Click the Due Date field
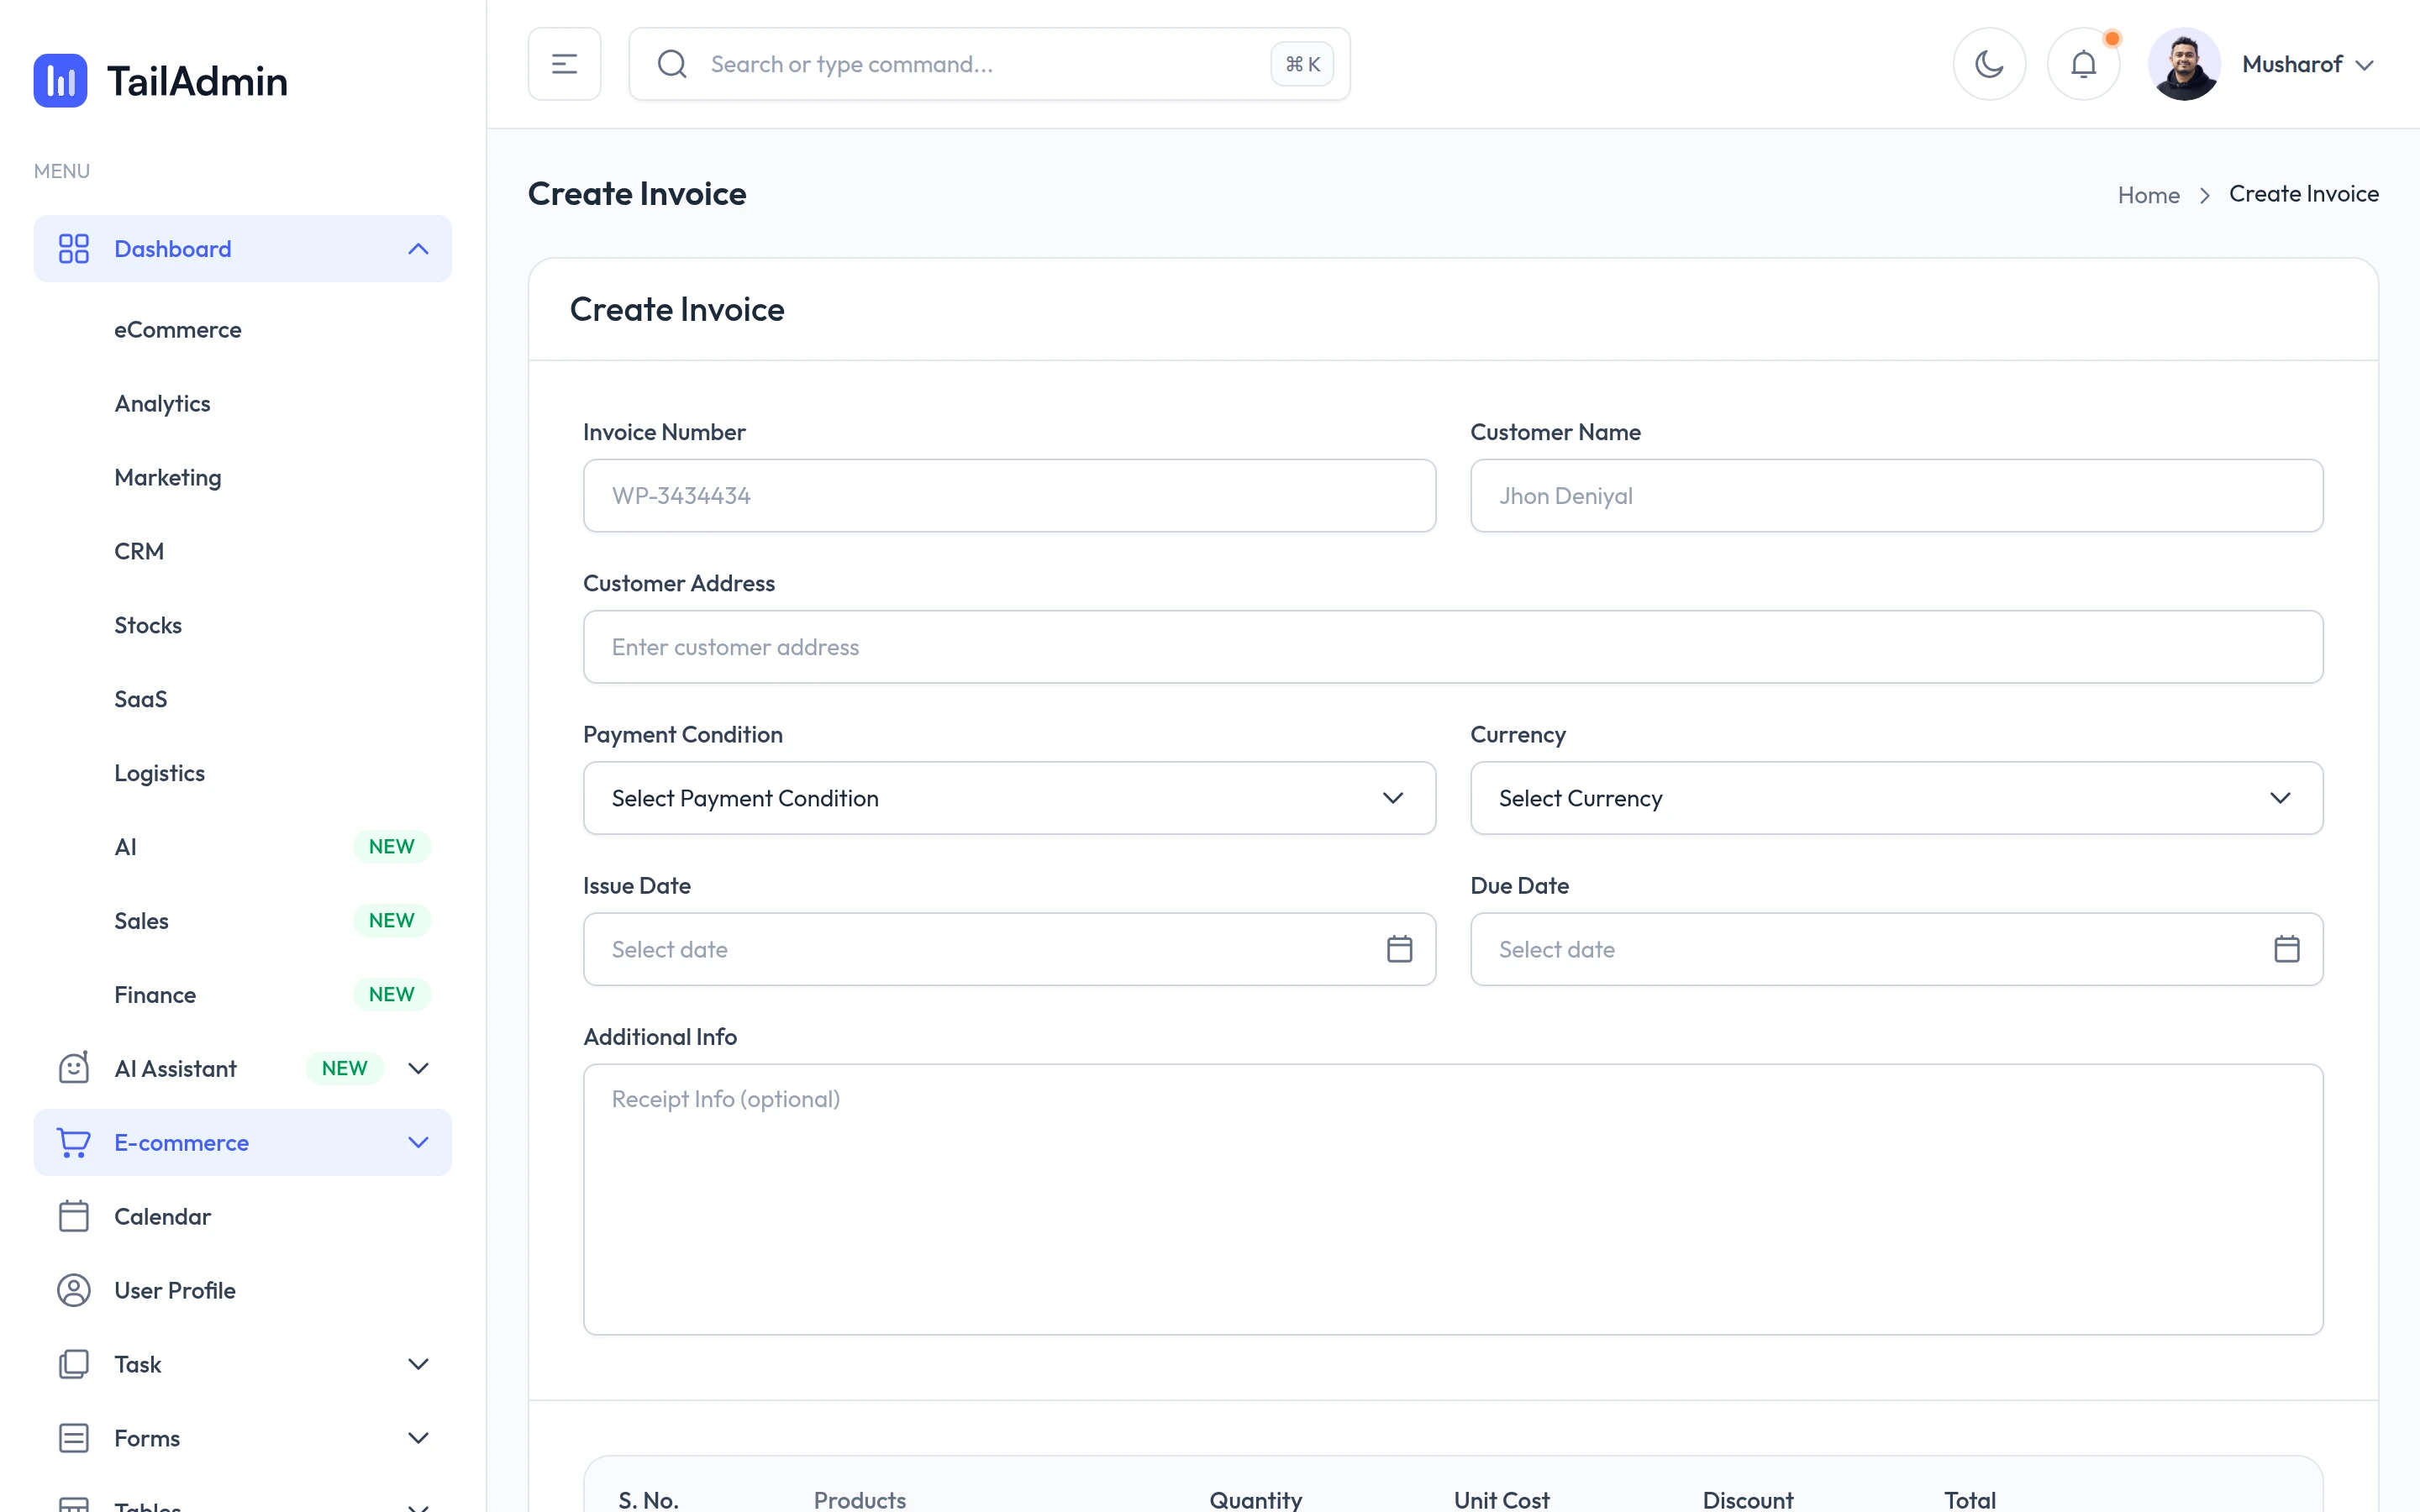The width and height of the screenshot is (2420, 1512). coord(1896,949)
